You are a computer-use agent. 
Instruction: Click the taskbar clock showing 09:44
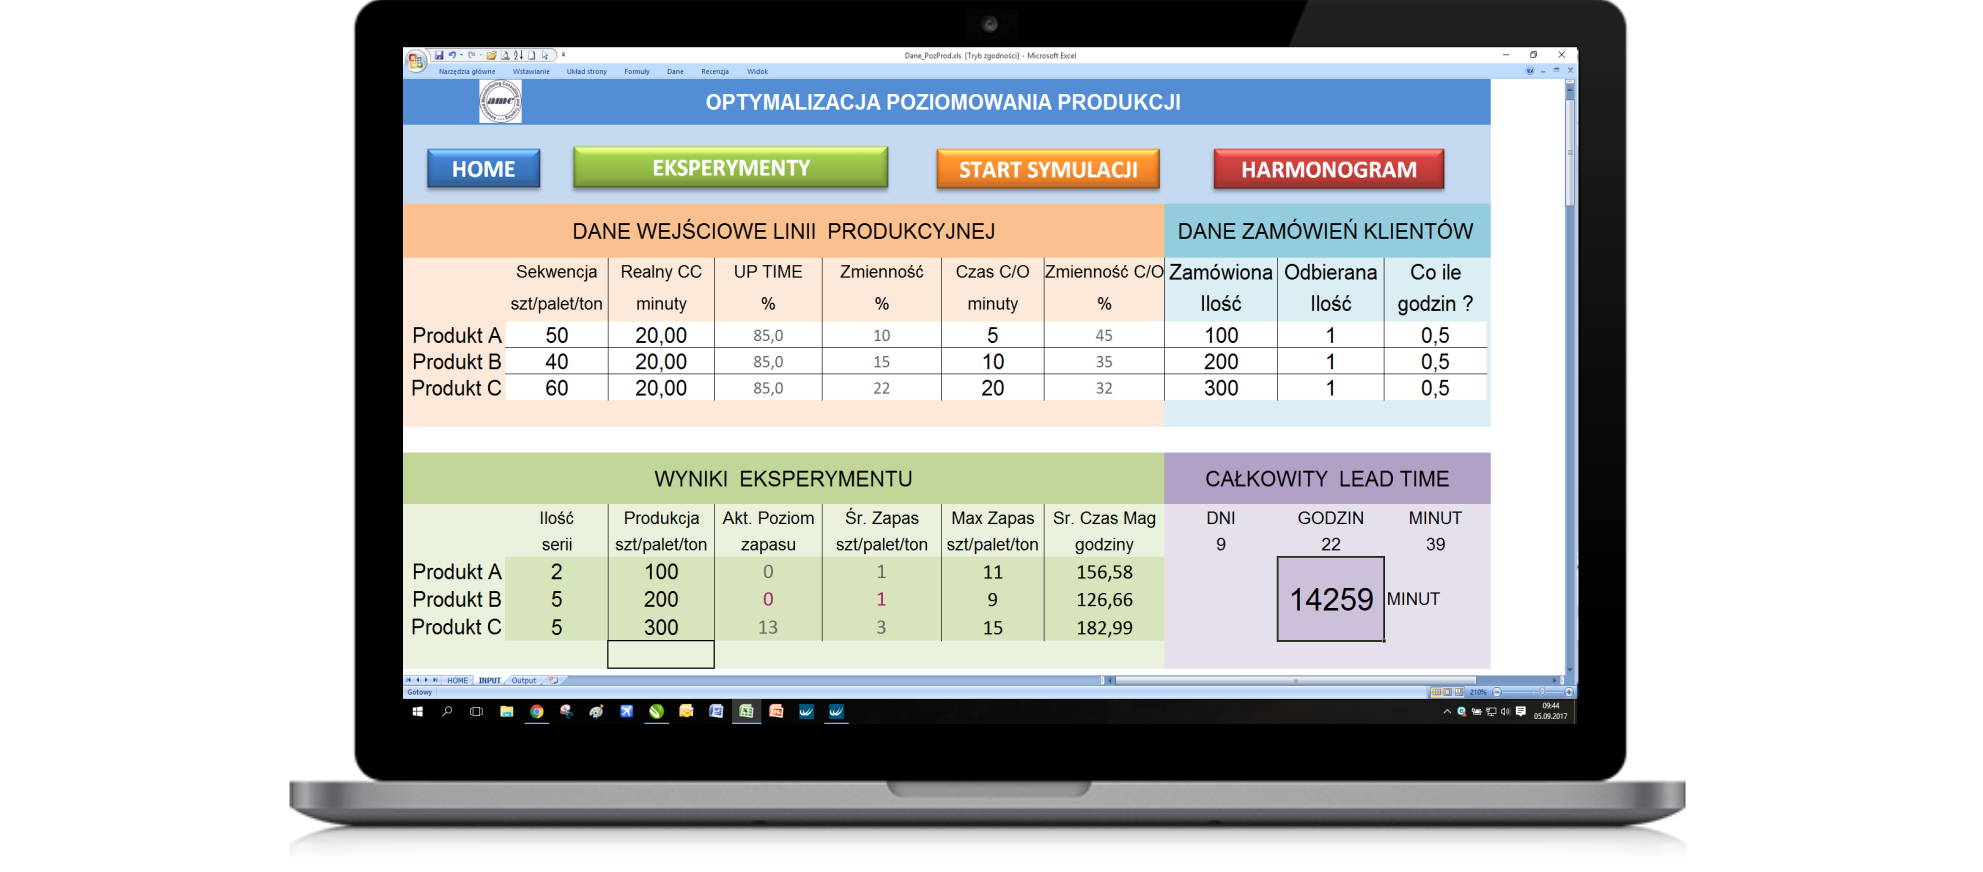click(1551, 711)
